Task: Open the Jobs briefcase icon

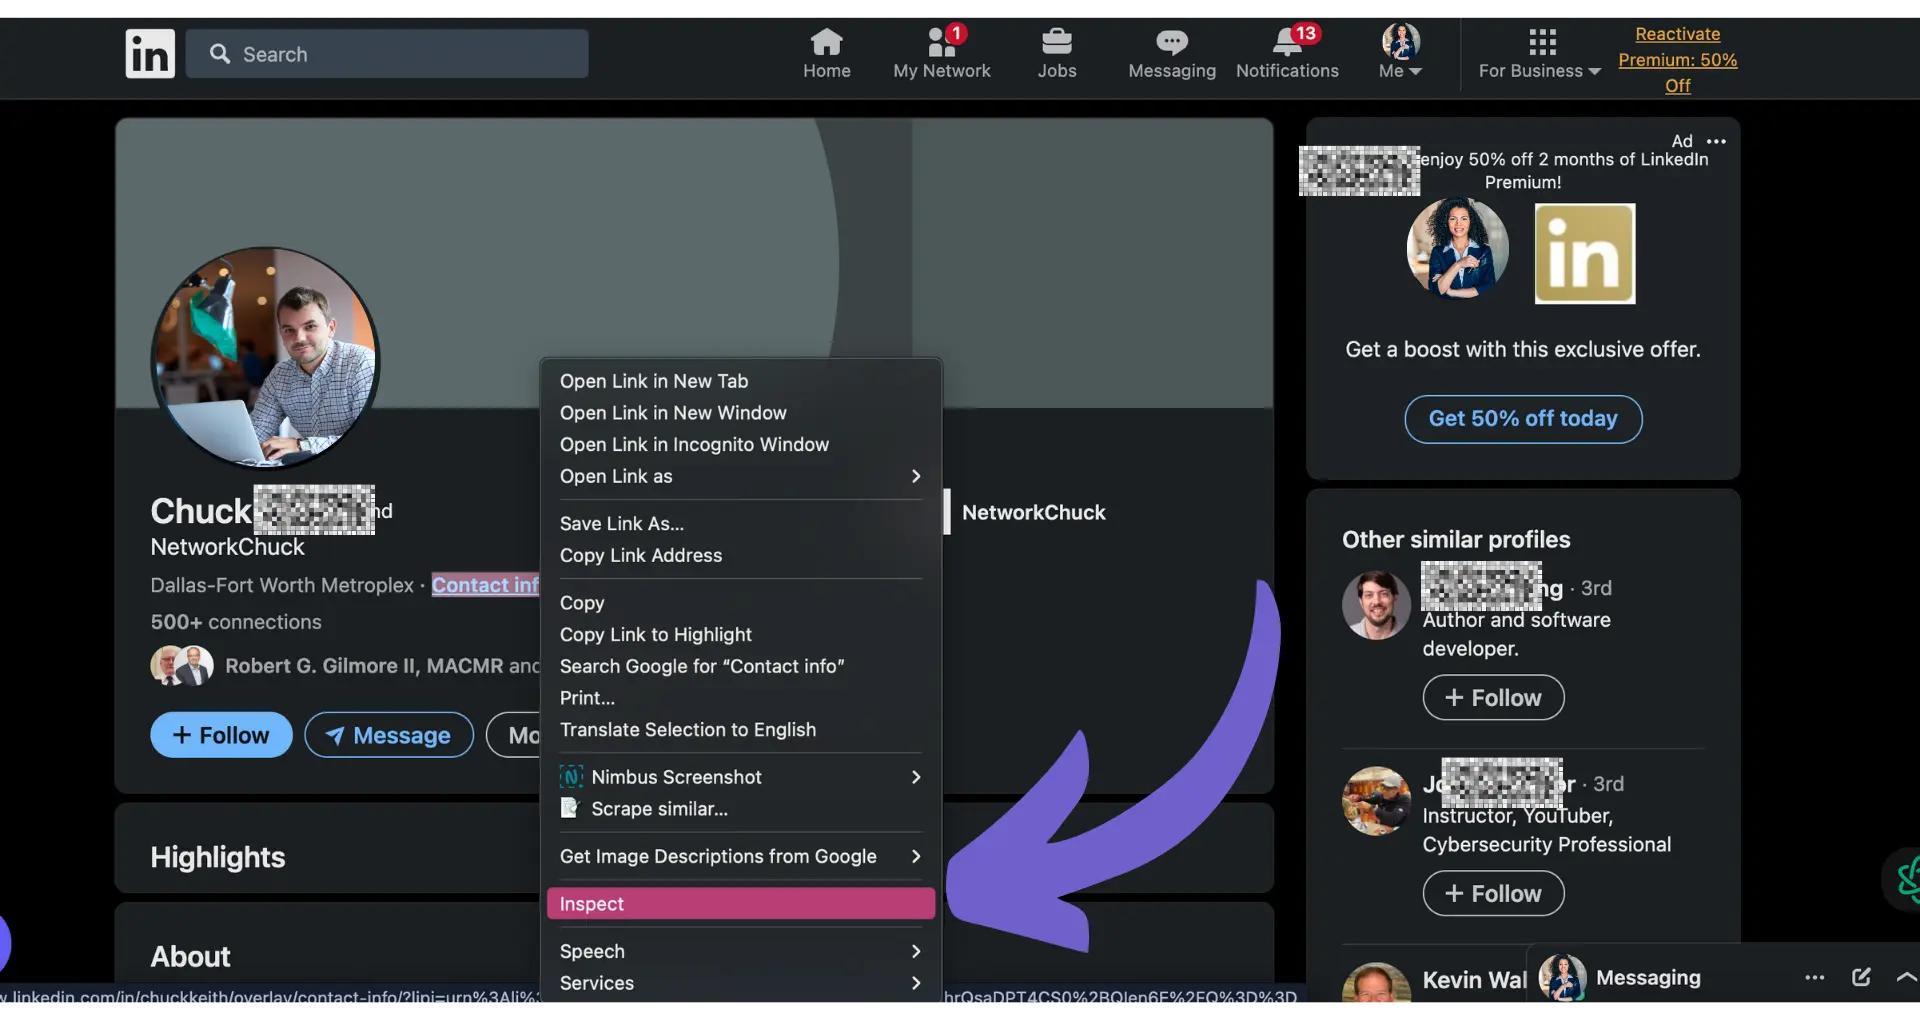Action: point(1056,54)
